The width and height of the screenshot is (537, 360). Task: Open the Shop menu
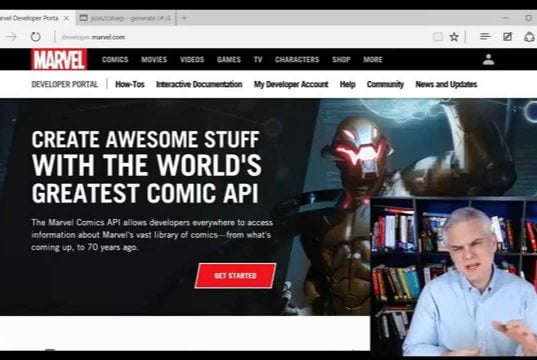click(x=341, y=60)
